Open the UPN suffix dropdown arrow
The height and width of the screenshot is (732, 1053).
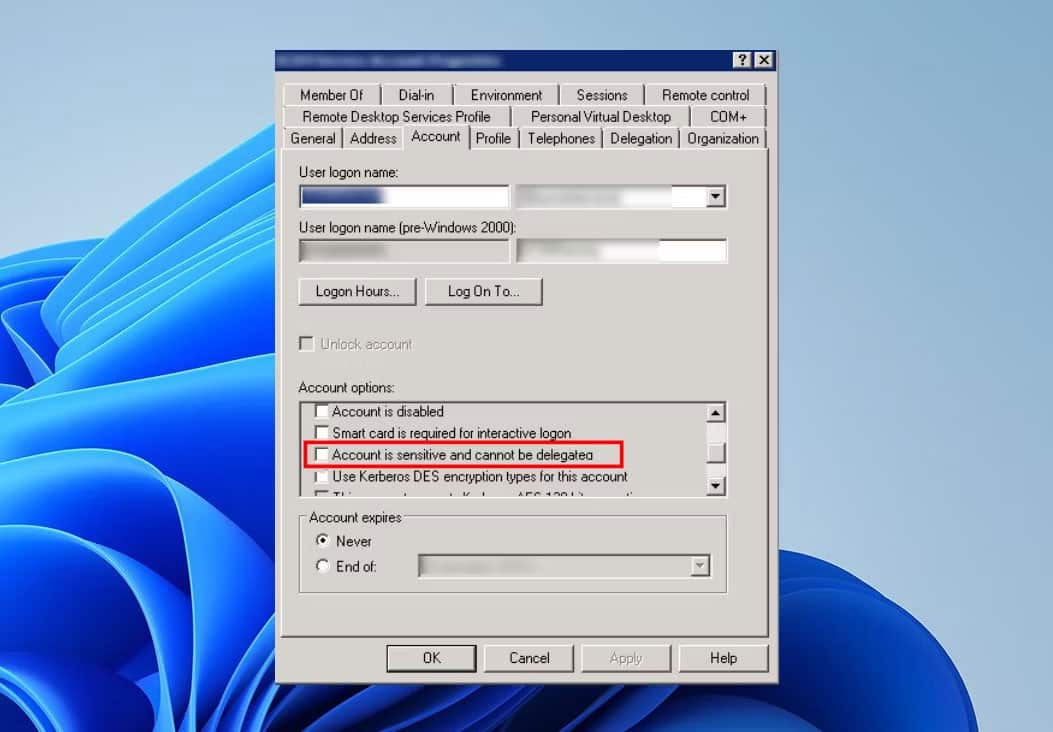[x=715, y=197]
